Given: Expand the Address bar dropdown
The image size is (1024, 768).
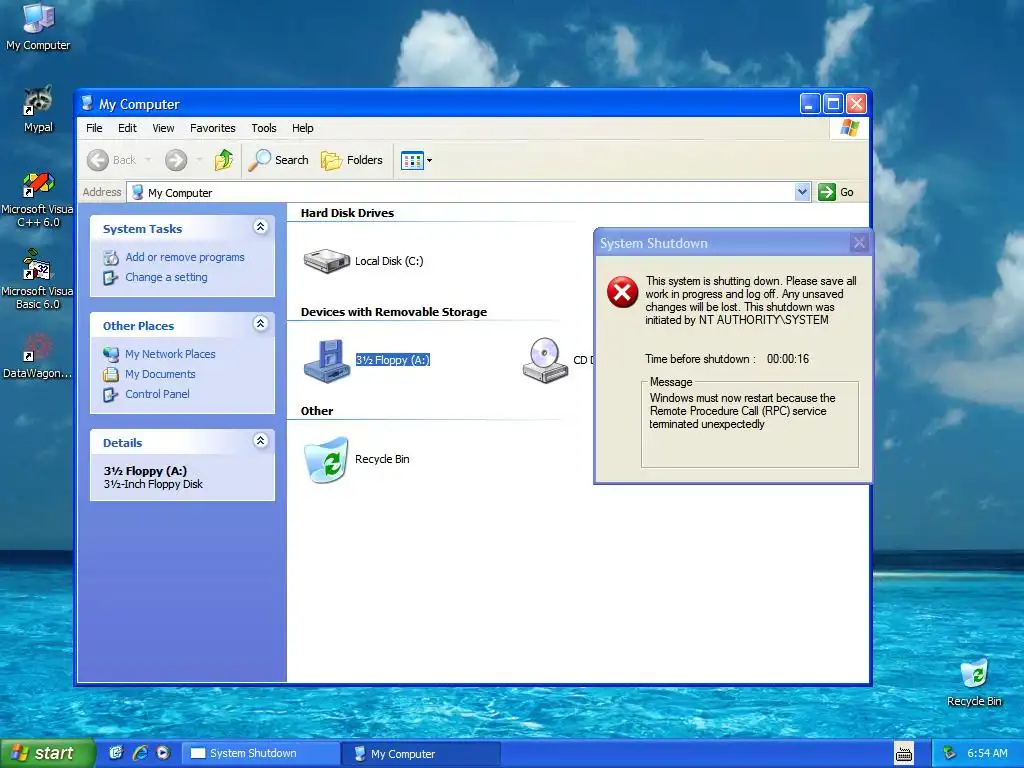Looking at the screenshot, I should (x=802, y=192).
